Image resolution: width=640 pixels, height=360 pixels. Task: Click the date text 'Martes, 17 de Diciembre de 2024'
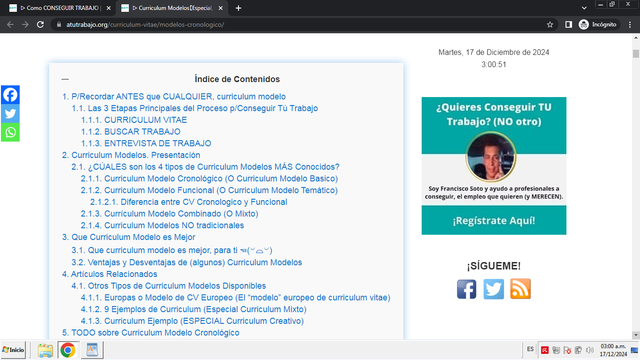(x=493, y=52)
